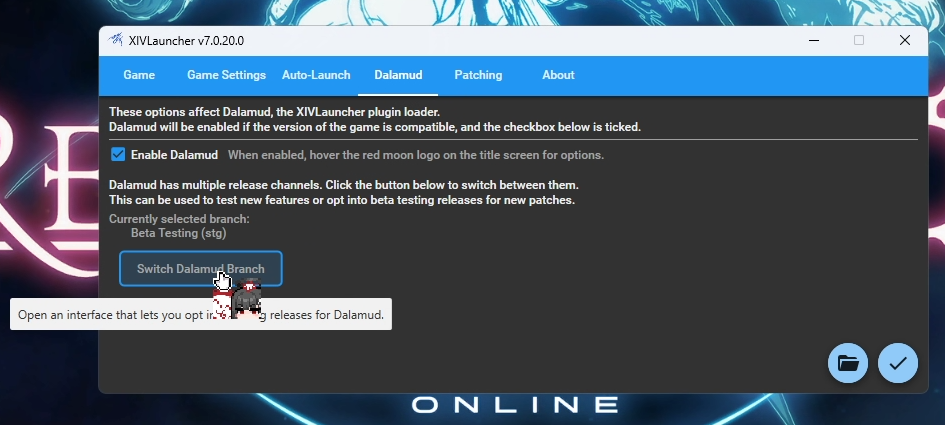The image size is (945, 426).
Task: Click the XIVLauncher v7.0.20.0 title text
Action: coord(186,41)
